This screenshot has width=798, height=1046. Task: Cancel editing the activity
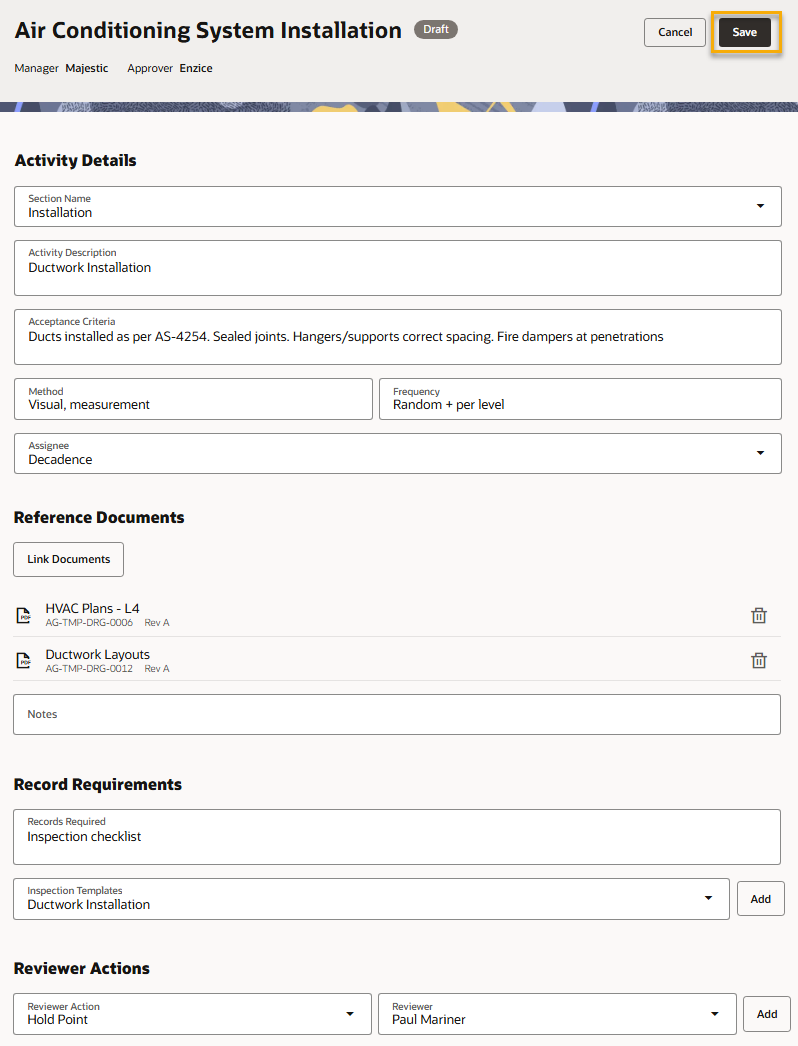coord(675,32)
